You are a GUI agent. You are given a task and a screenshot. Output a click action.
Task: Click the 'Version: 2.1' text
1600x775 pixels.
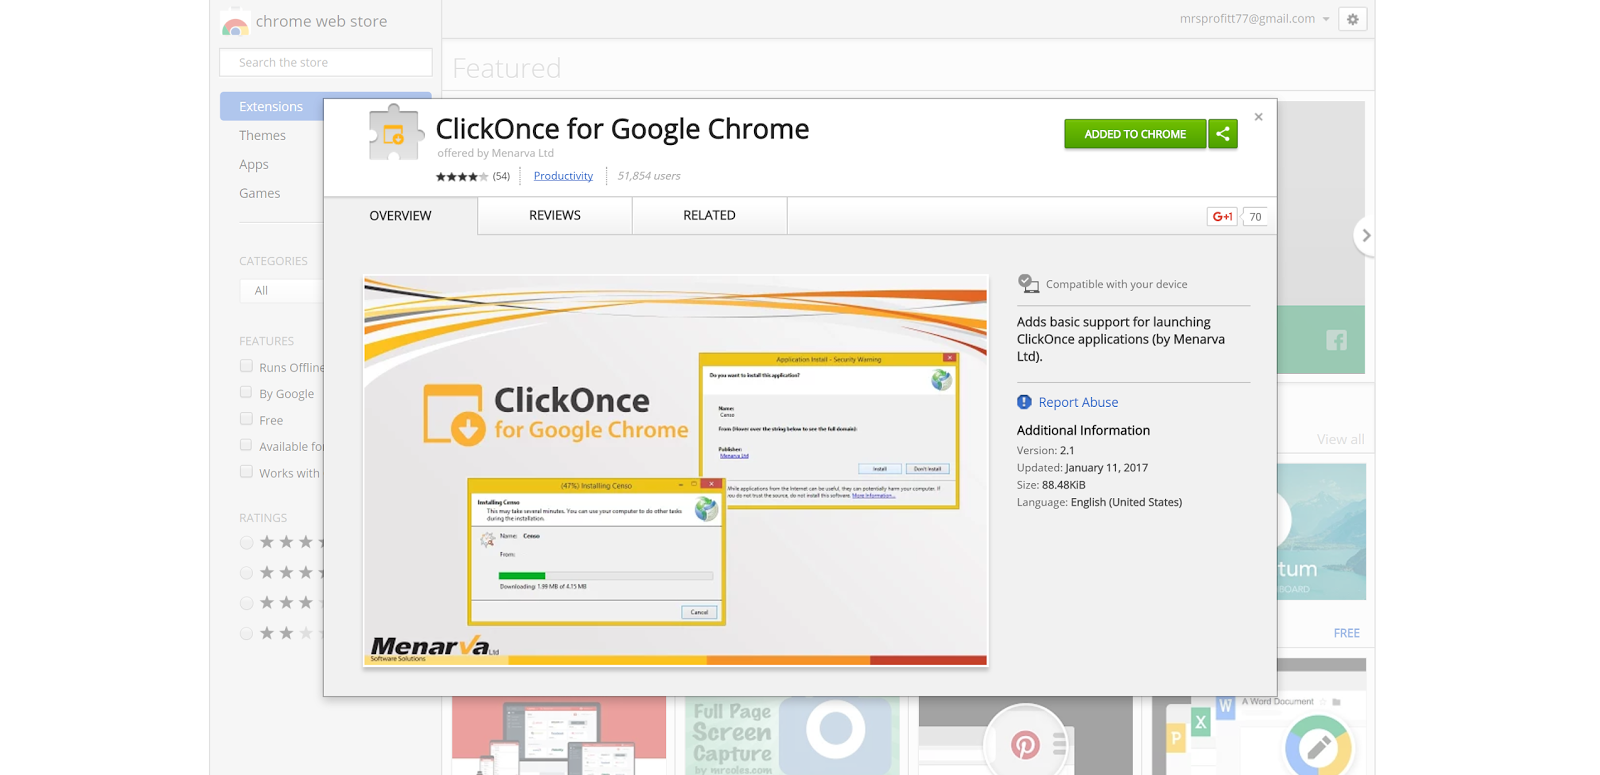[x=1046, y=450]
